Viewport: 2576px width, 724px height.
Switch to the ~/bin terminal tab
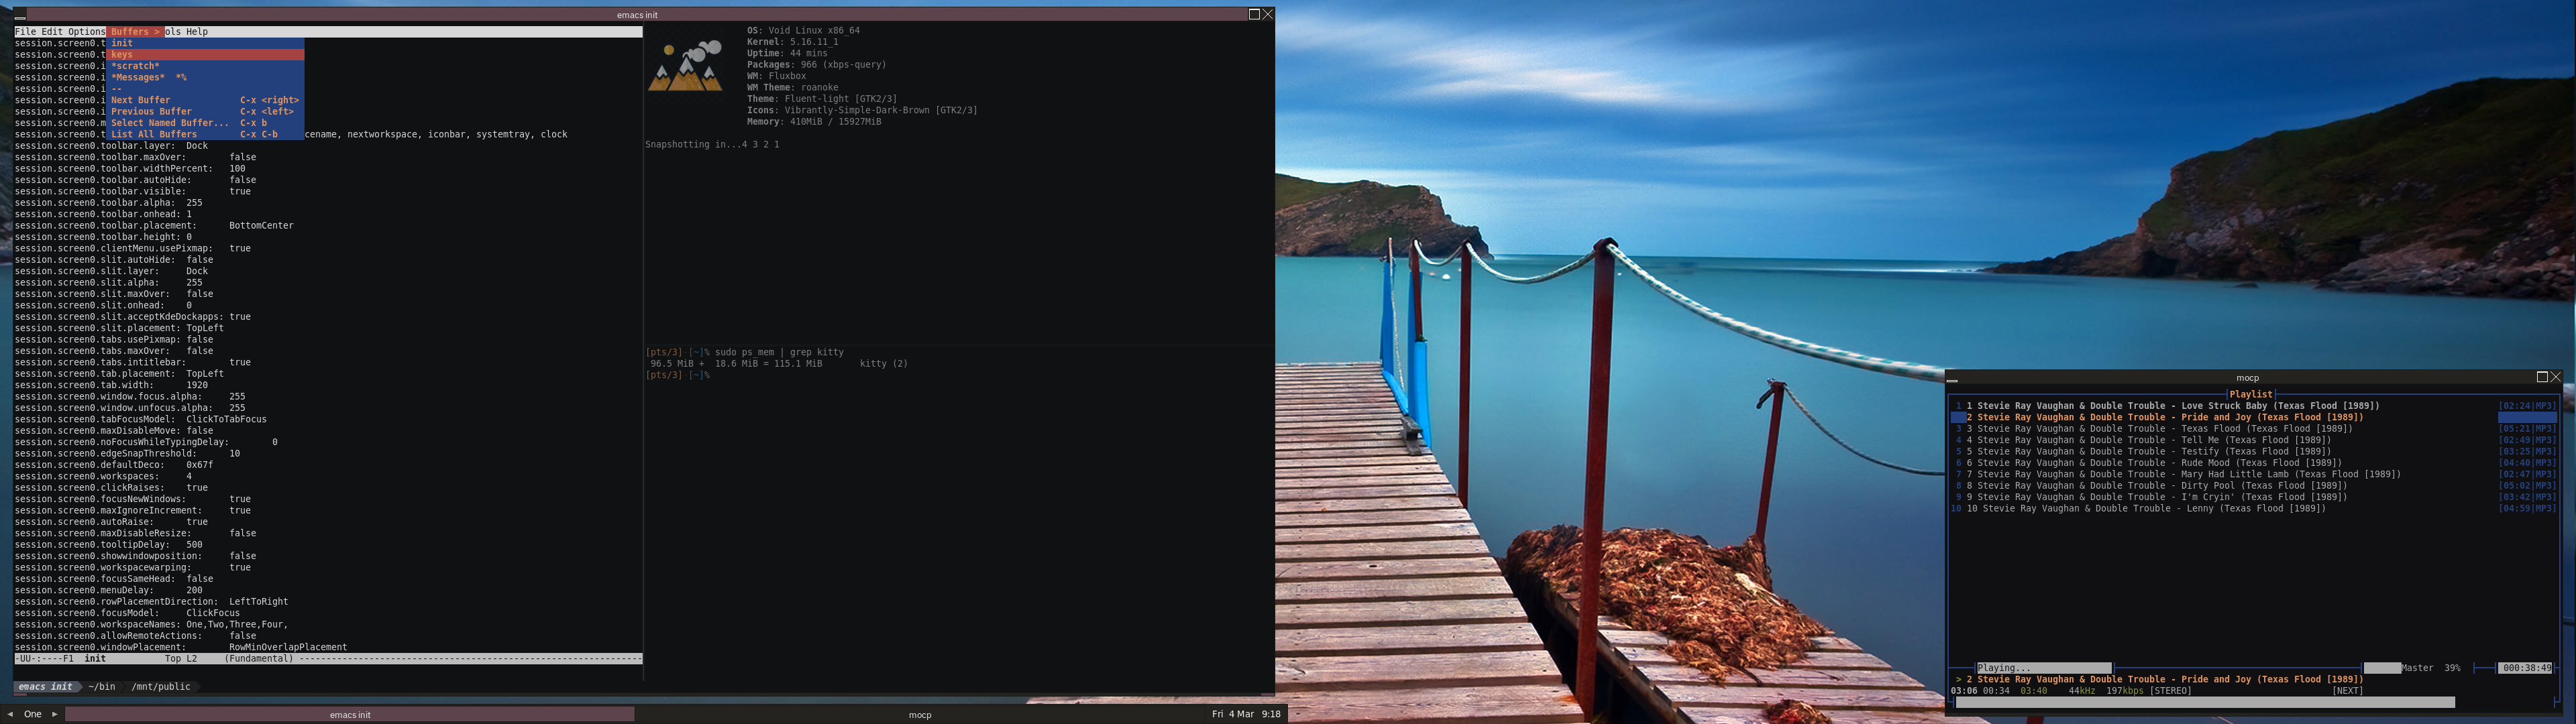[102, 687]
